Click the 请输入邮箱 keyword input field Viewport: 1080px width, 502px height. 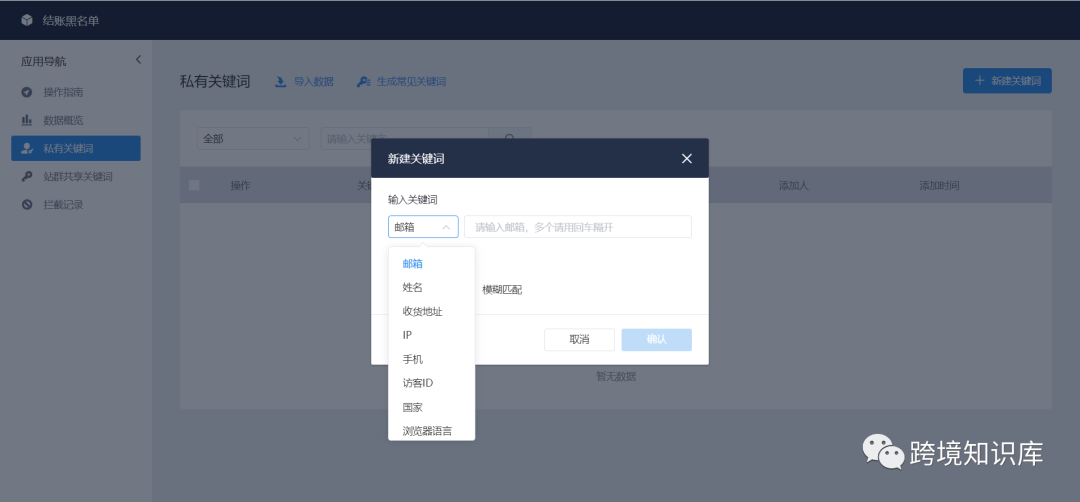tap(578, 227)
